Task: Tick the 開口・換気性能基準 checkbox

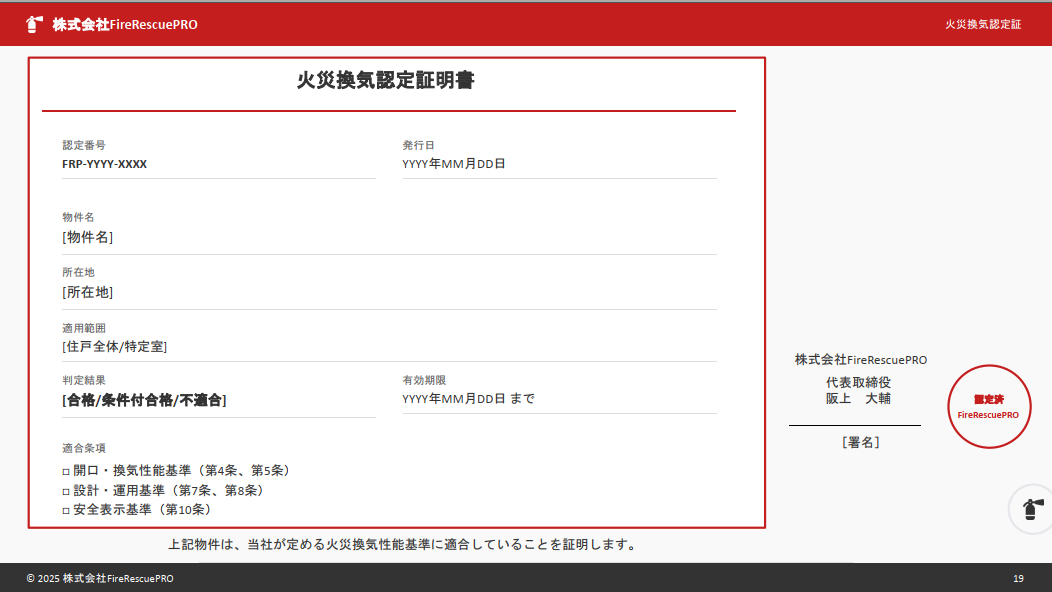Action: [x=66, y=471]
